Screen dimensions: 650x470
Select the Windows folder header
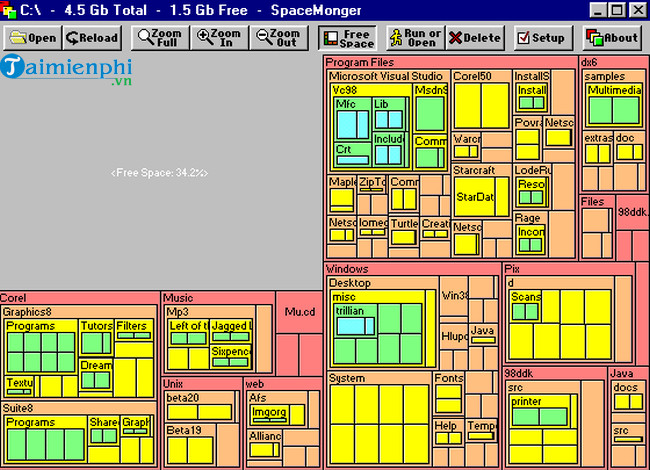[348, 269]
